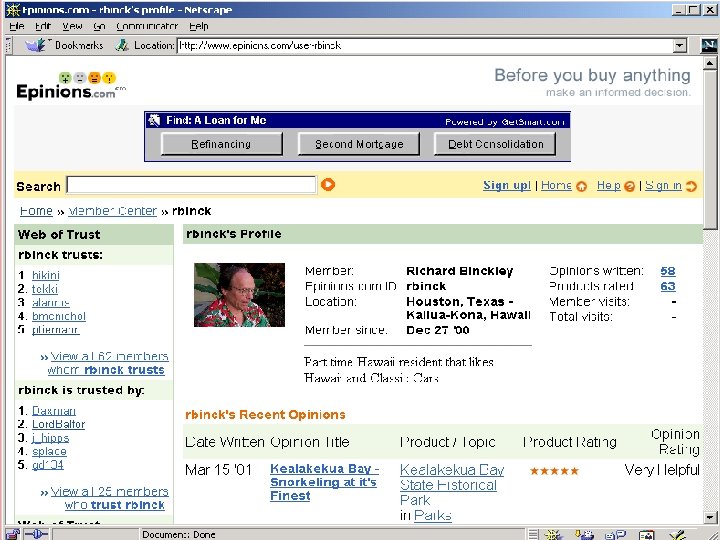Click inside the Search text field
Screen dimensions: 720x540
coord(191,185)
